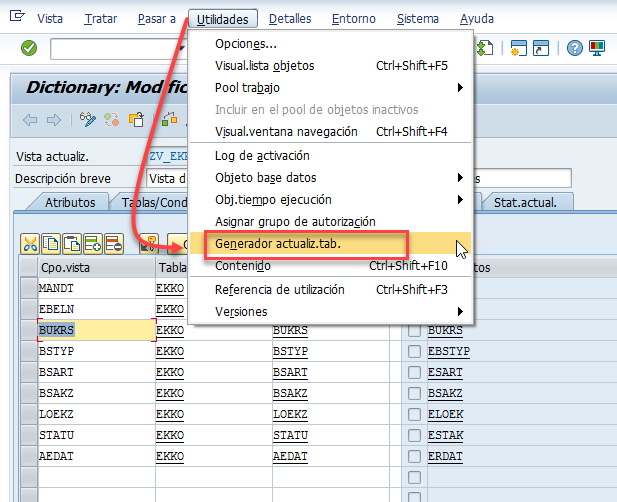
Task: Open the EKKO table link in the MANDT row
Action: [x=170, y=288]
